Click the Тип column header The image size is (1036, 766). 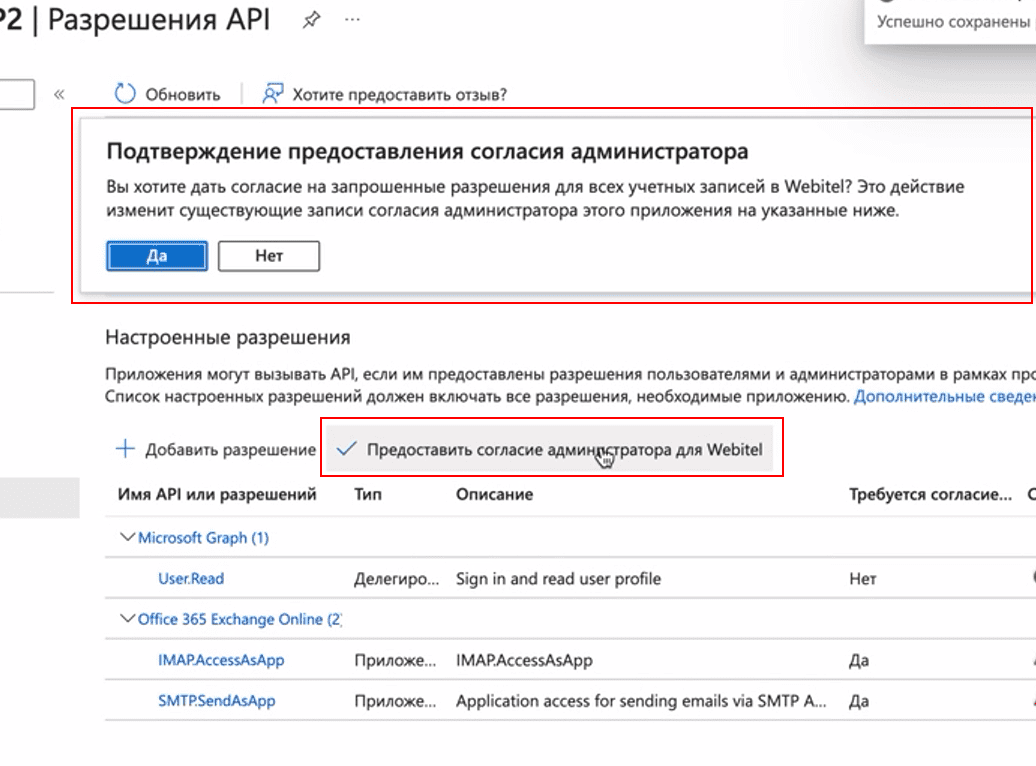pyautogui.click(x=368, y=494)
